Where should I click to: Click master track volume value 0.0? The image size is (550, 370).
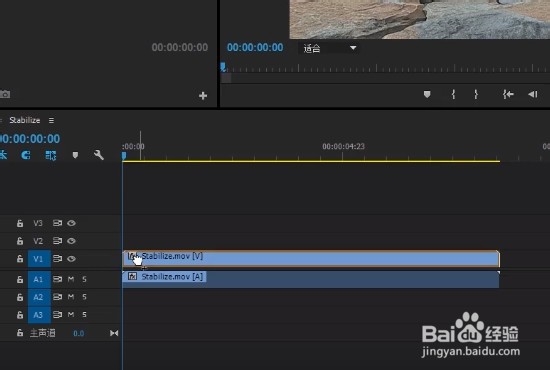click(x=79, y=333)
